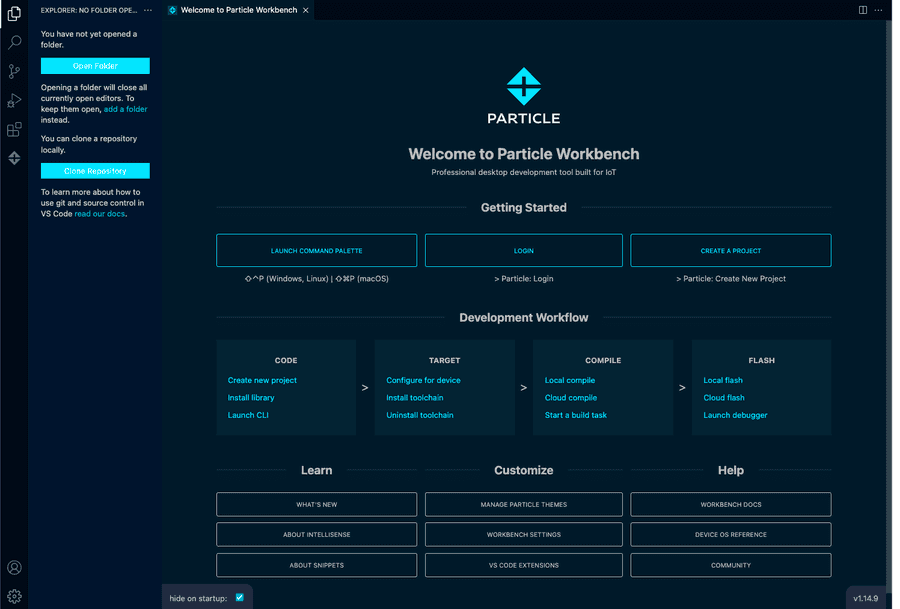
Task: Click Uninstall toolchain link
Action: (x=420, y=415)
